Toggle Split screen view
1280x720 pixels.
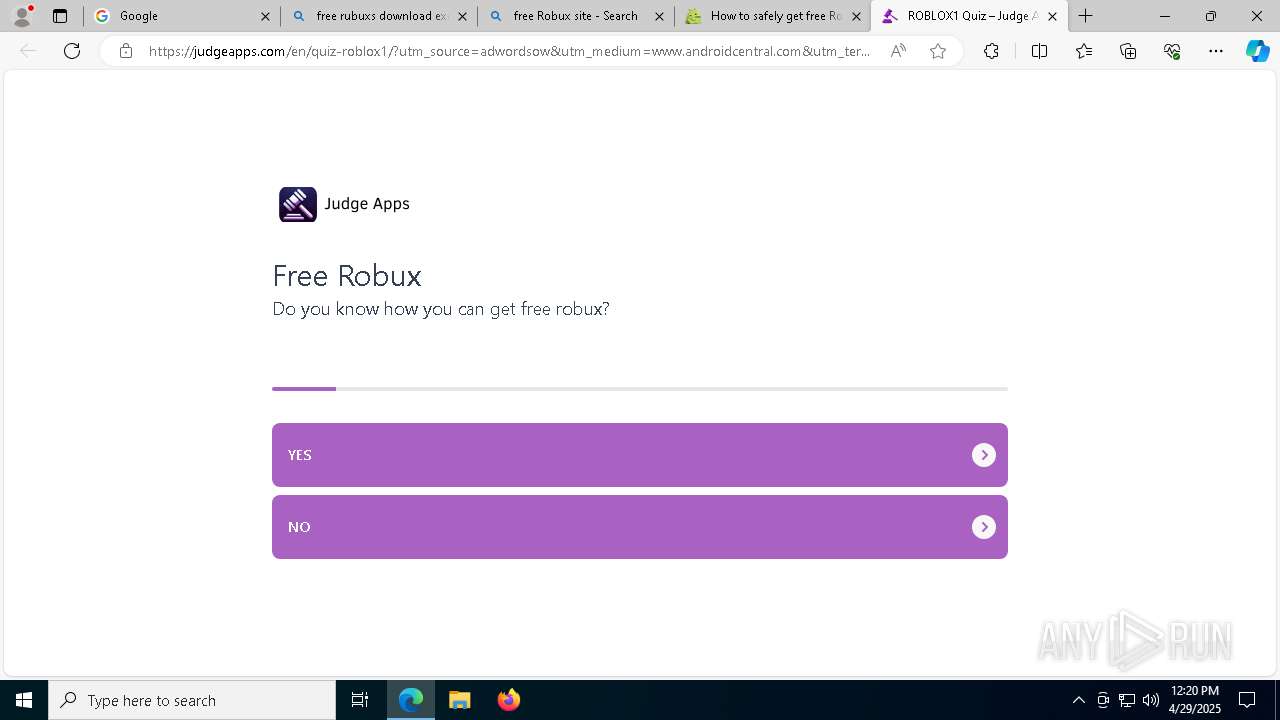1039,51
